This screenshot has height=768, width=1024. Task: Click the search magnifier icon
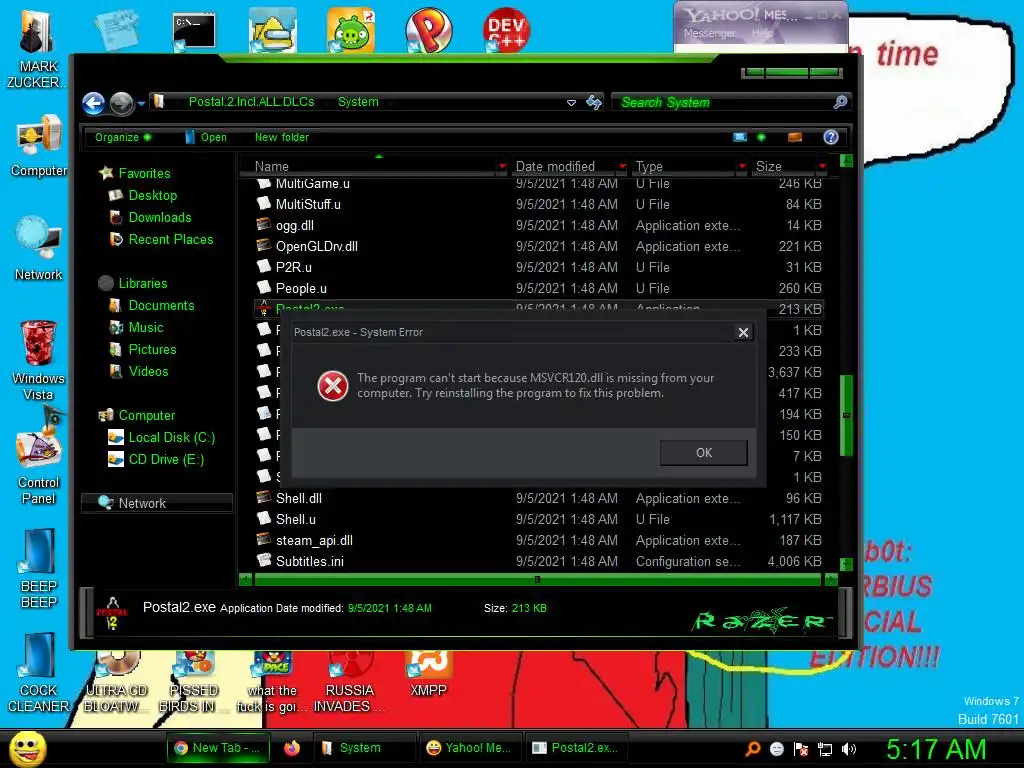pos(840,102)
